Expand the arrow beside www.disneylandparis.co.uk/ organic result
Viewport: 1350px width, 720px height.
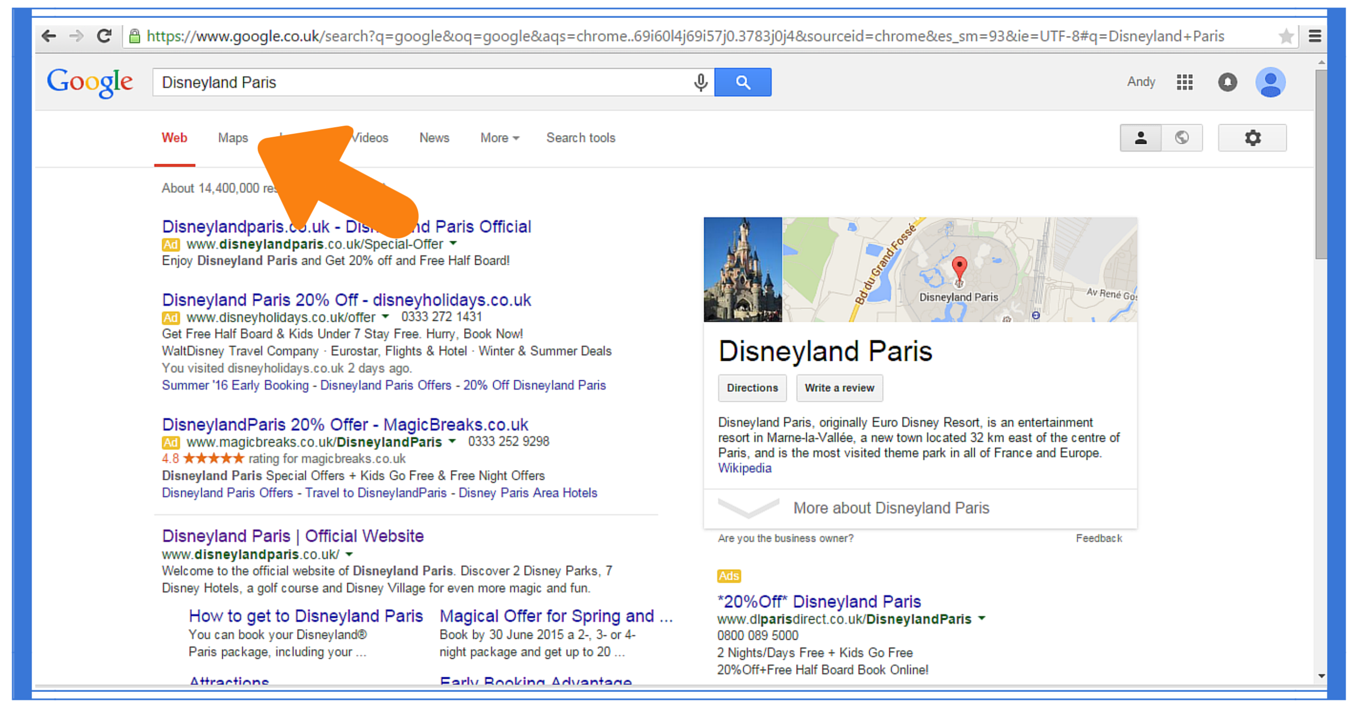(x=349, y=554)
